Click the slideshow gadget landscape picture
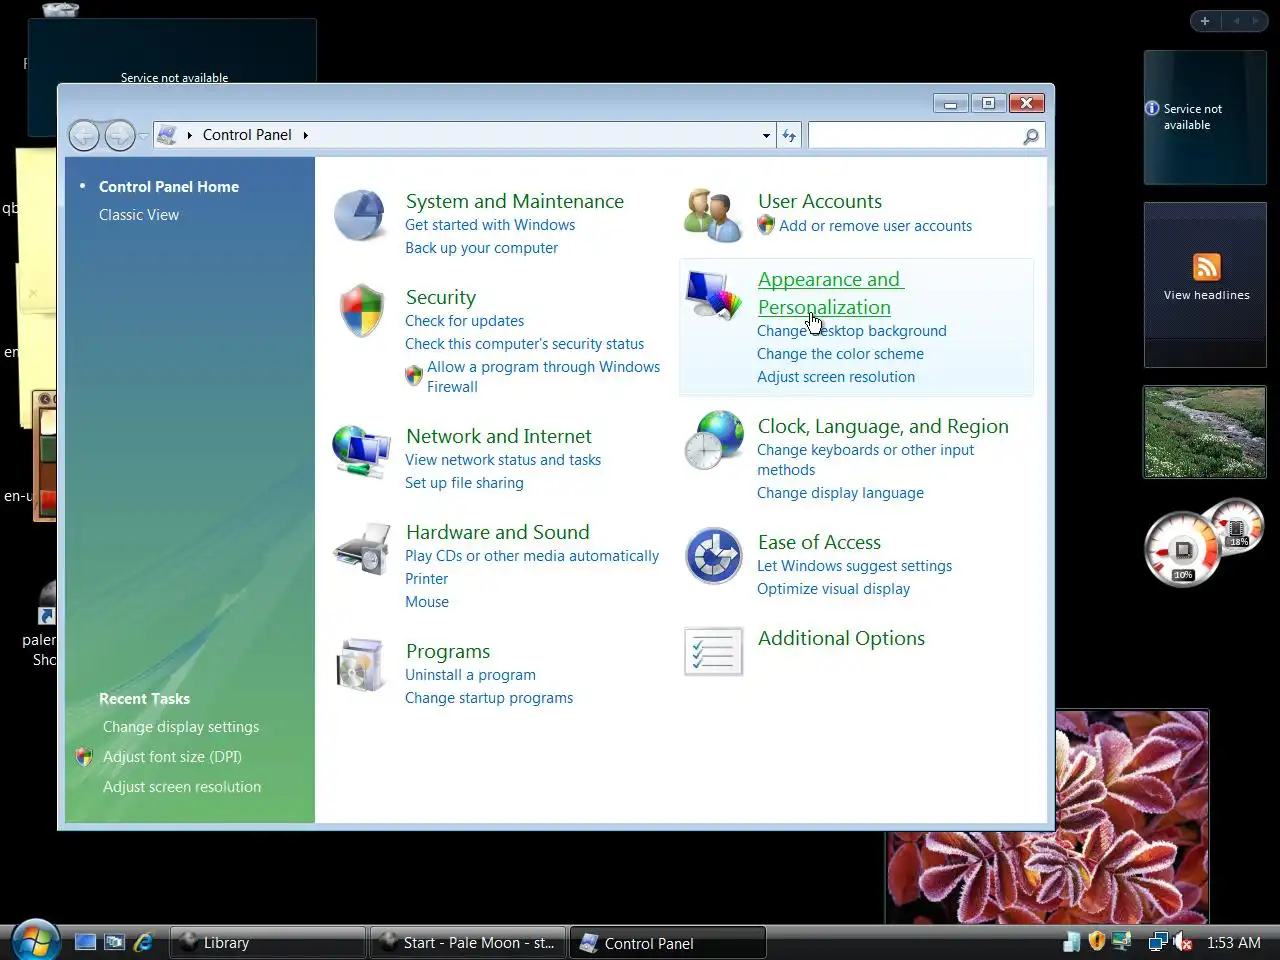This screenshot has height=960, width=1280. [1205, 432]
